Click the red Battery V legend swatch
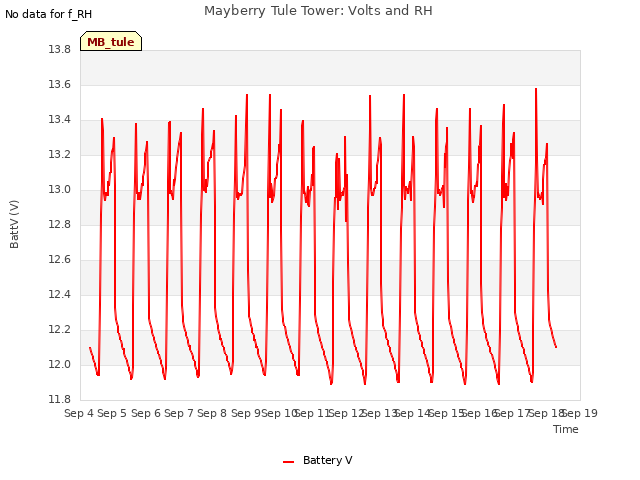Viewport: 640px width, 480px height. pos(289,462)
